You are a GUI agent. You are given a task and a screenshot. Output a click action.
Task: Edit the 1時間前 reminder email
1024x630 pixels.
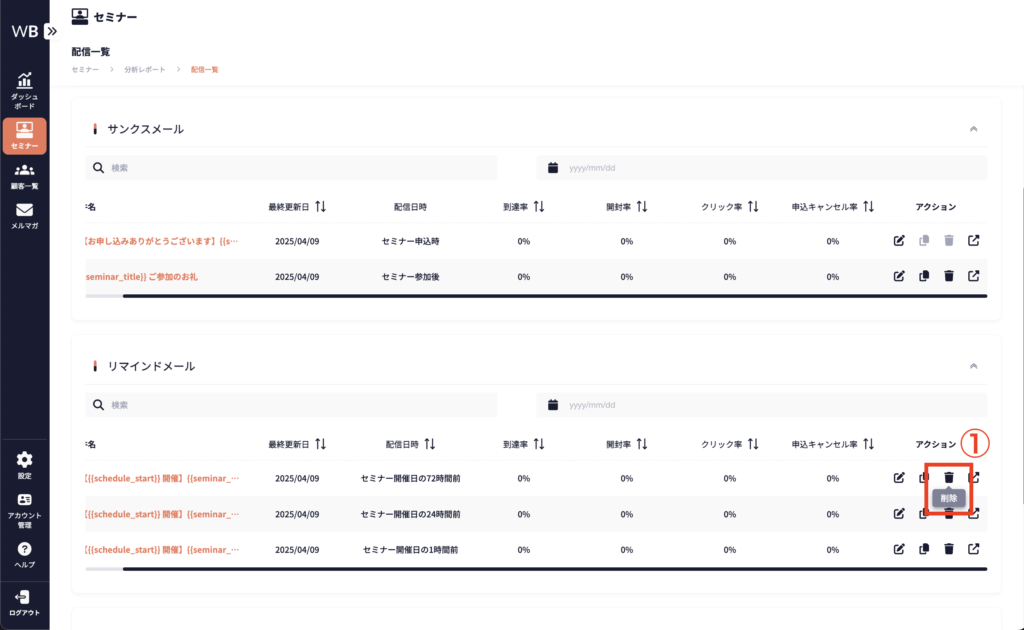(x=899, y=549)
